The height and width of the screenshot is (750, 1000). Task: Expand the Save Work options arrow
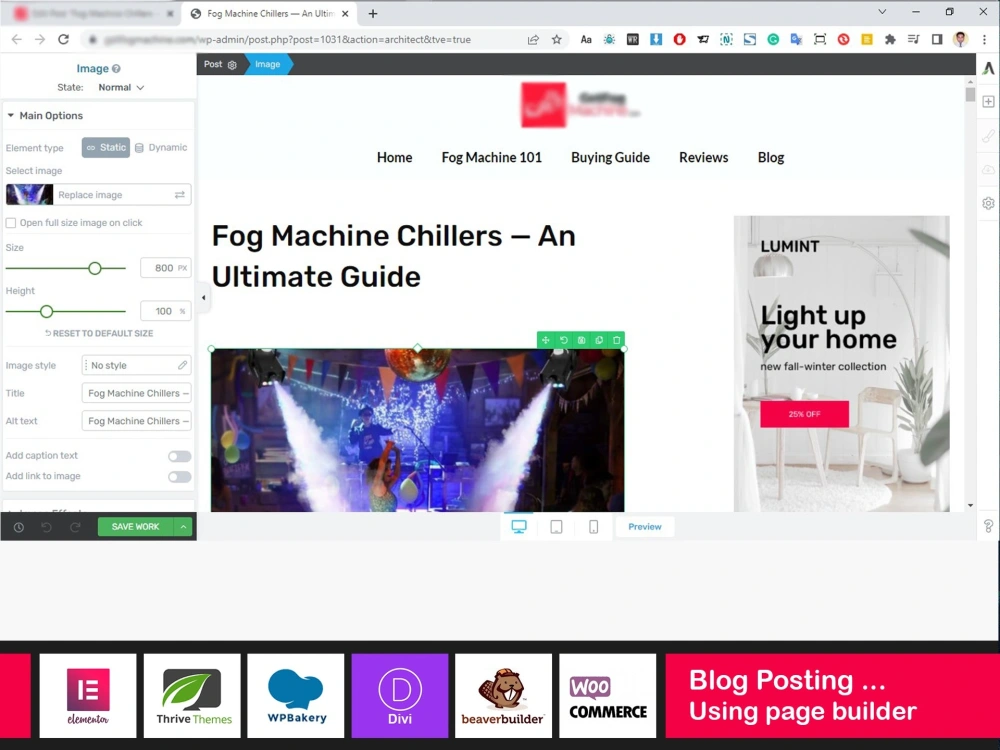[x=183, y=527]
